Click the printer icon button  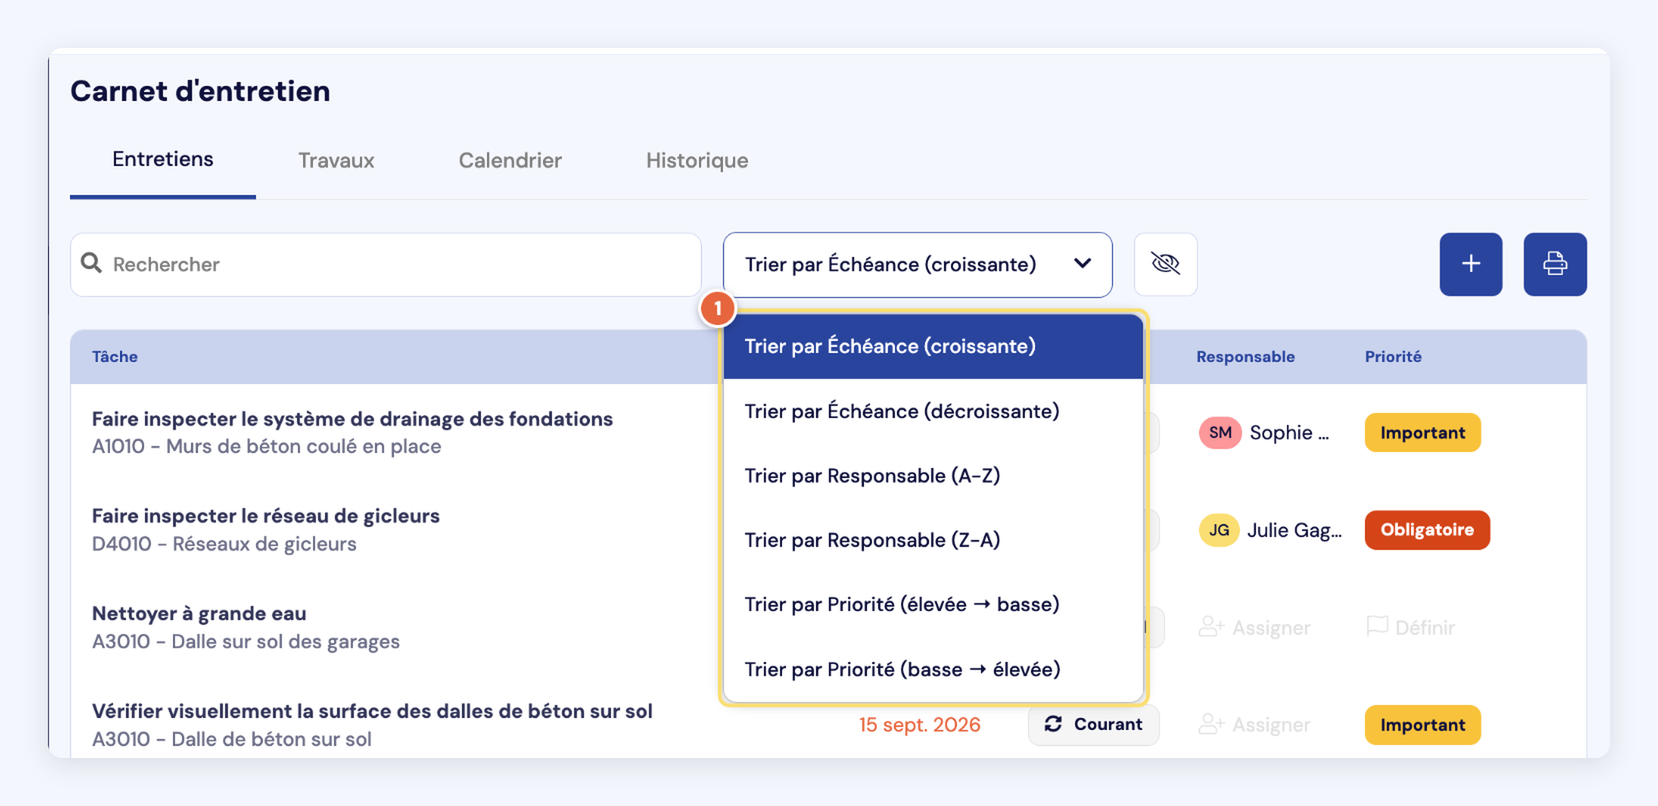pyautogui.click(x=1555, y=264)
